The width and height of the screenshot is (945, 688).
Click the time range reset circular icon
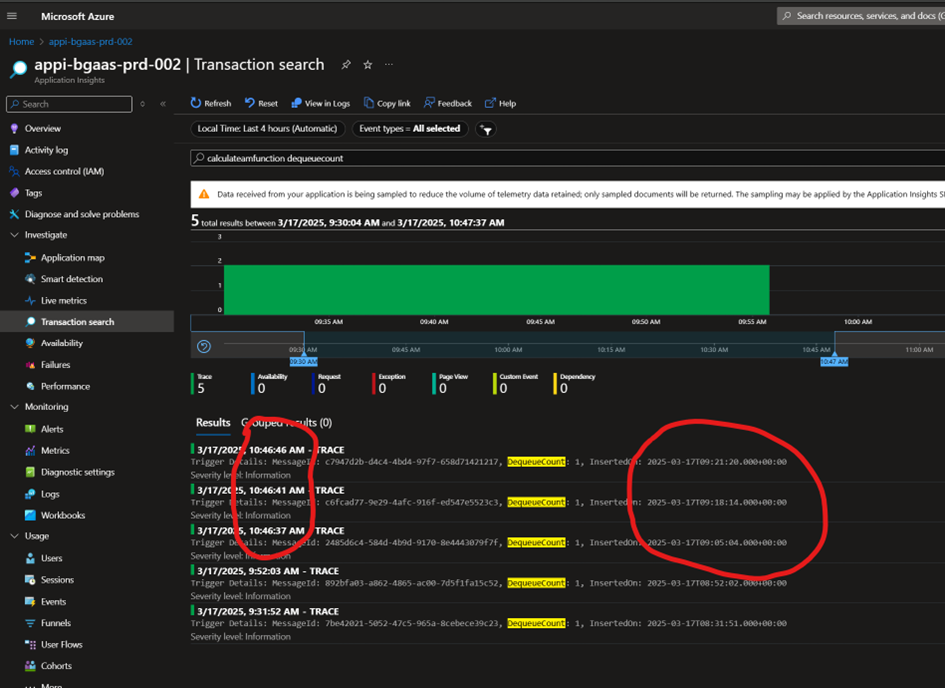tap(204, 346)
